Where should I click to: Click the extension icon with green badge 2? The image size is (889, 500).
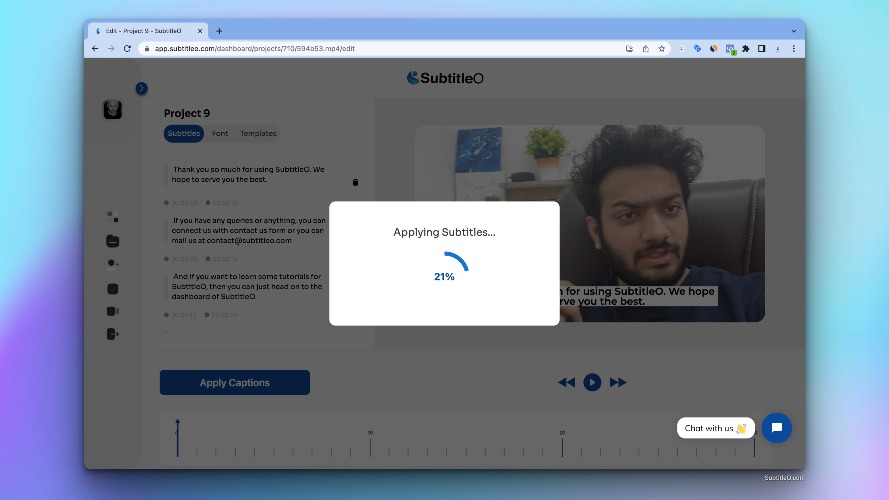[x=730, y=49]
